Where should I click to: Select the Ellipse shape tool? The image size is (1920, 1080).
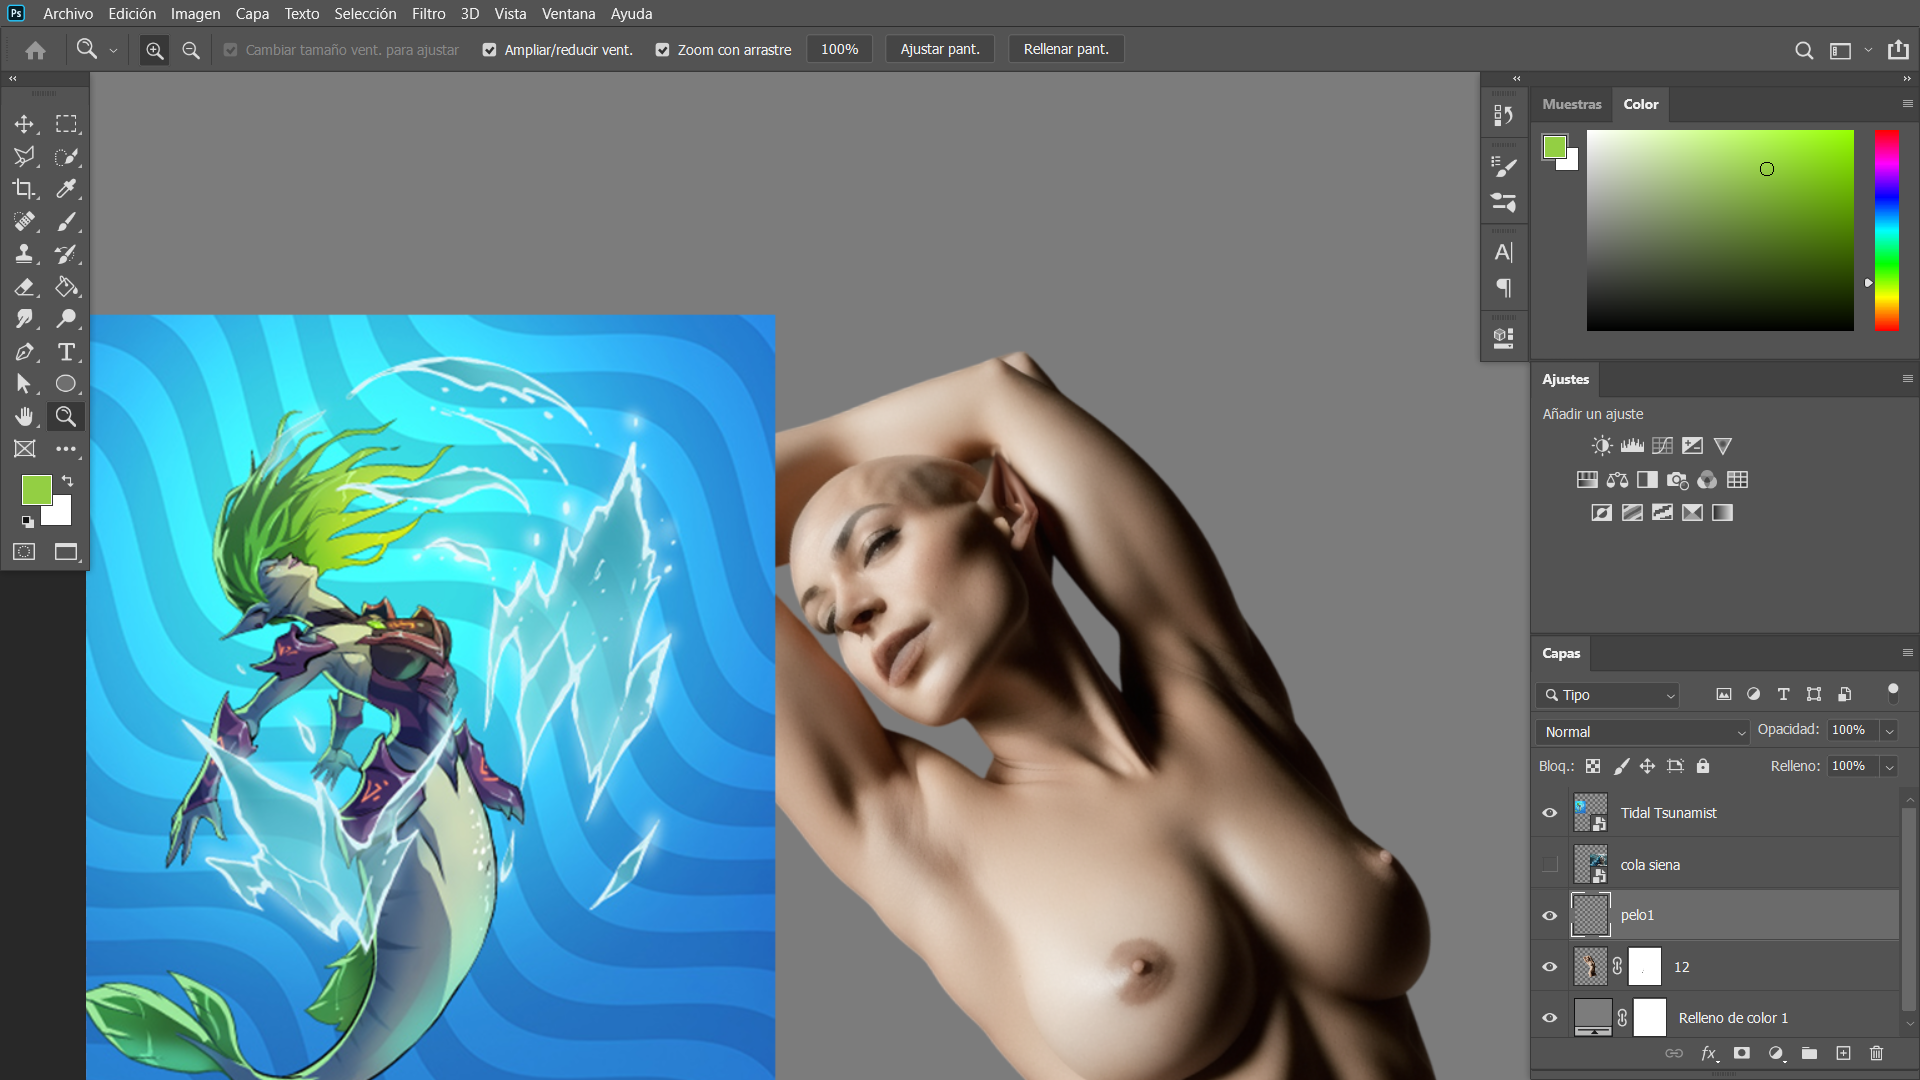click(66, 384)
